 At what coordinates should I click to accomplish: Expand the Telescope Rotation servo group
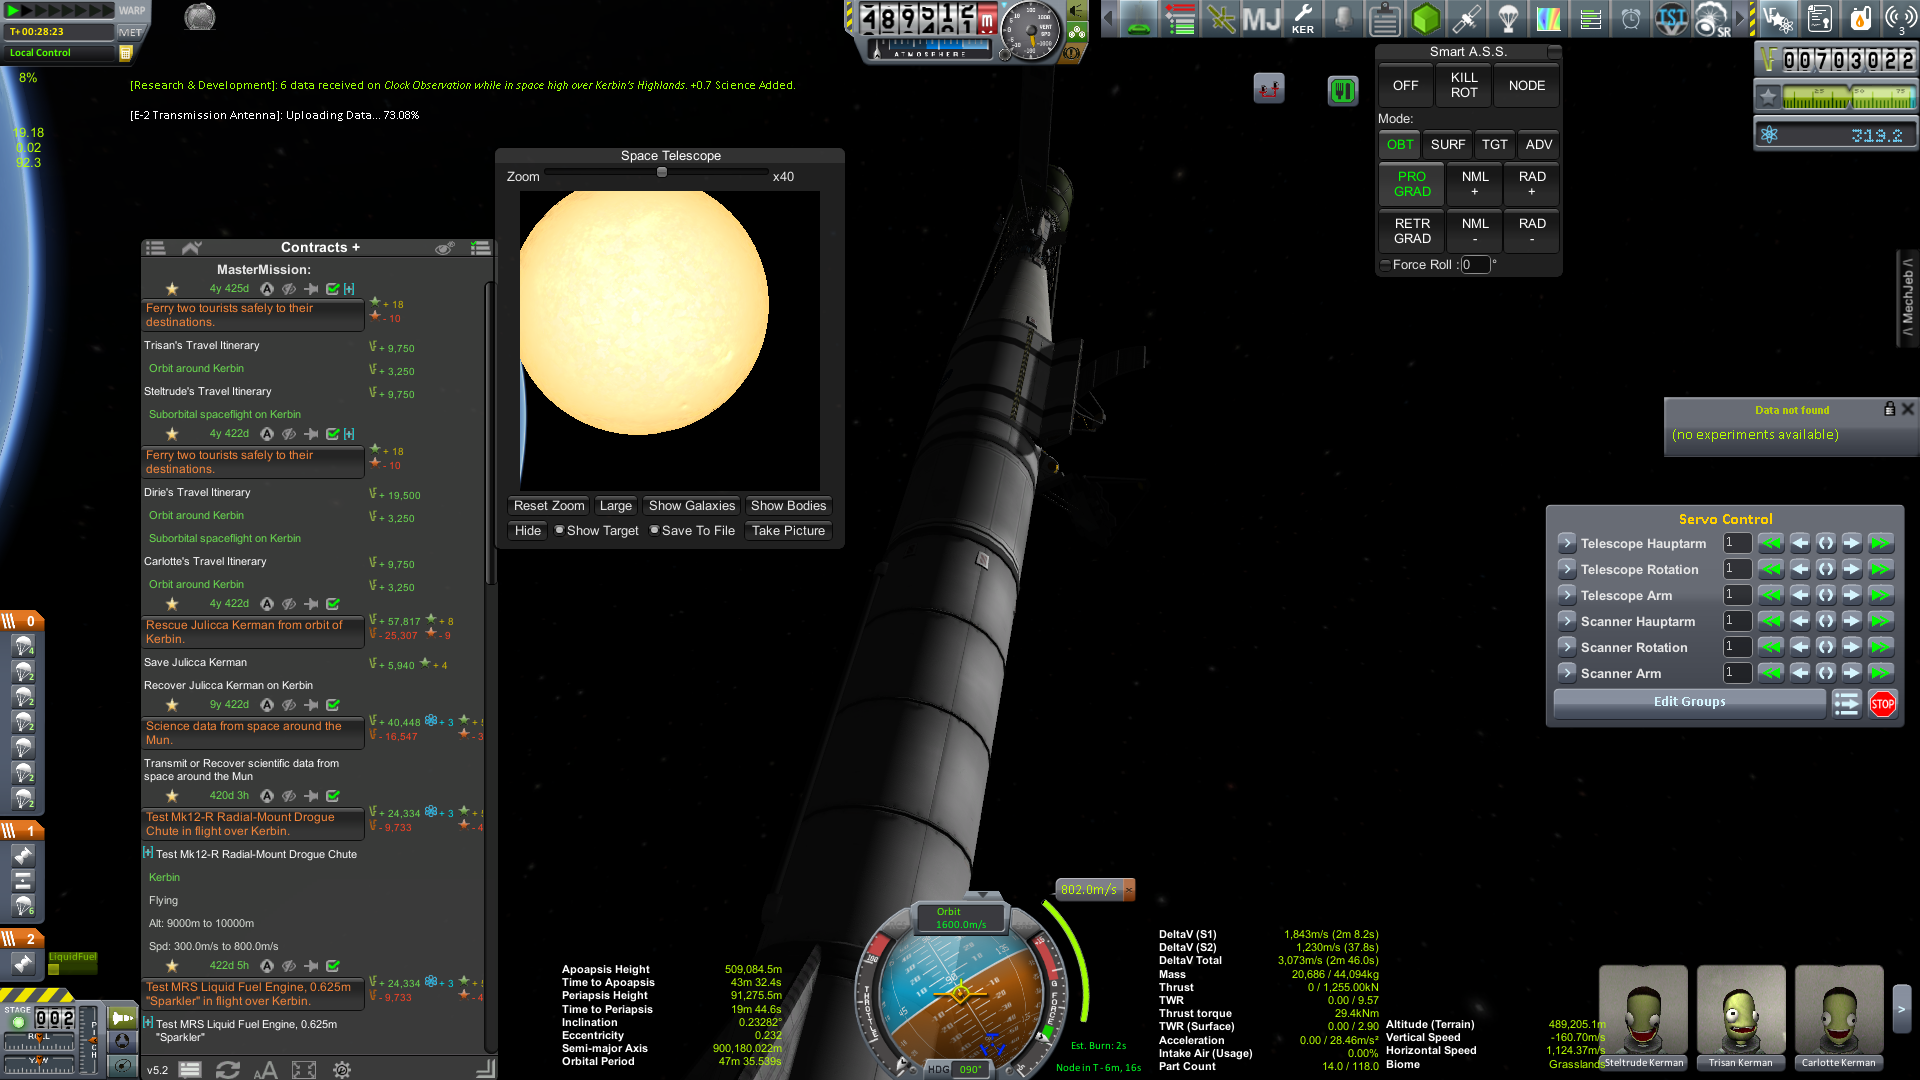(x=1567, y=569)
